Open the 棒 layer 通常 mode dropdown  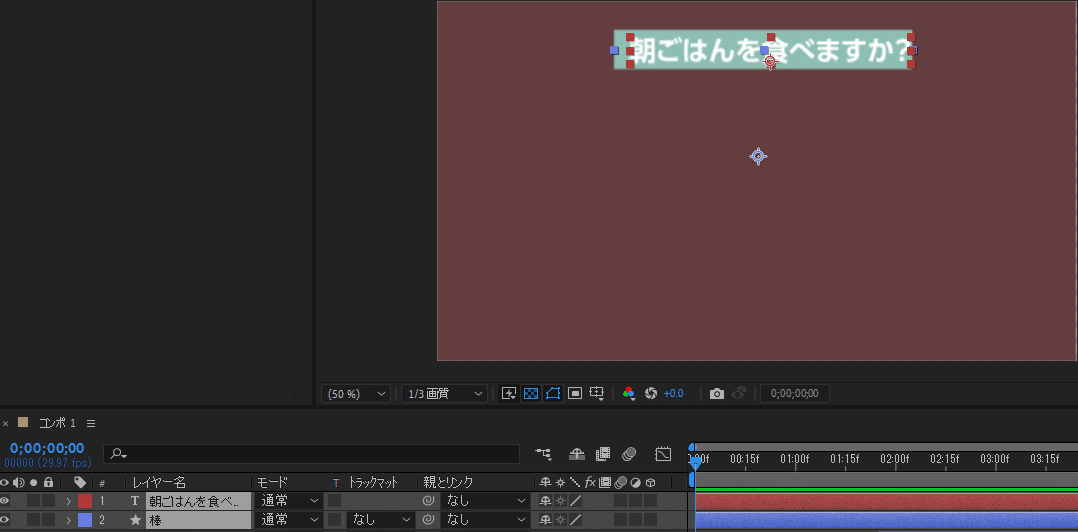point(289,520)
